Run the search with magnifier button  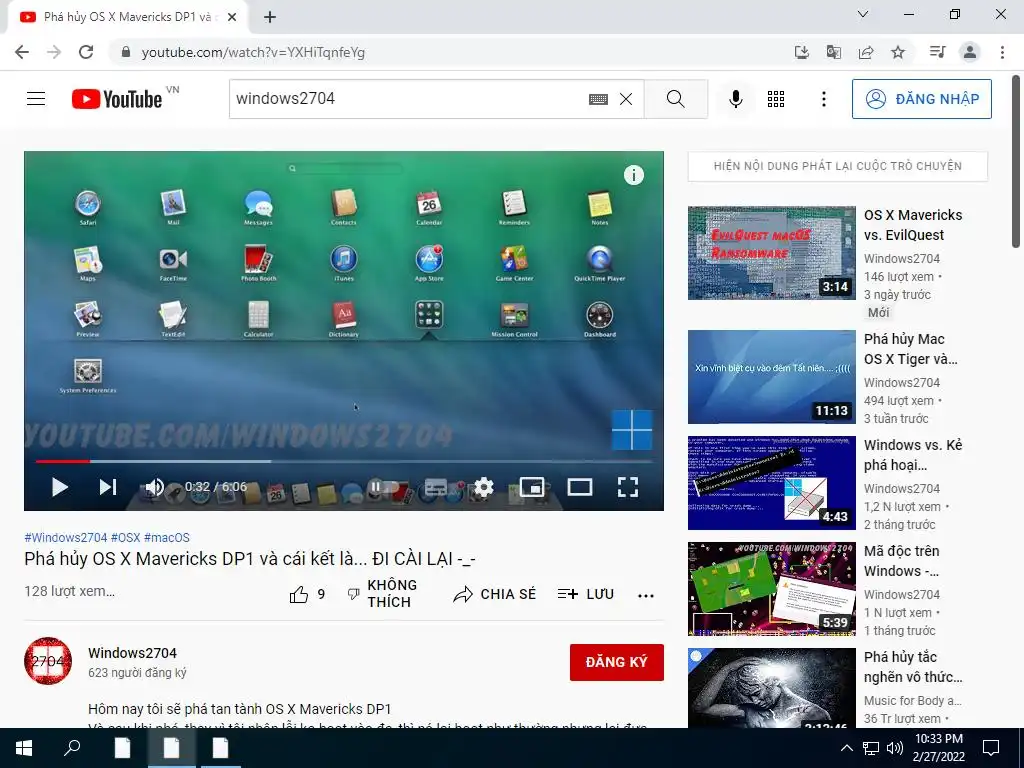pyautogui.click(x=676, y=99)
